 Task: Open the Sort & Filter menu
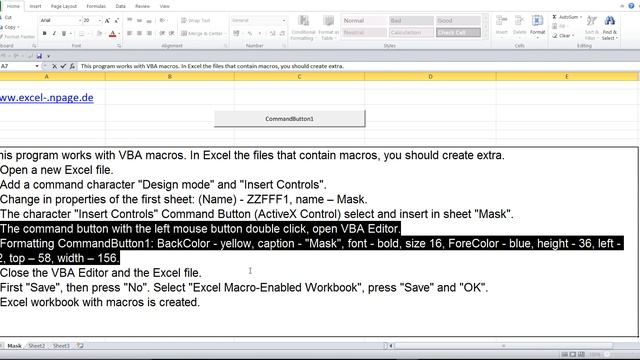pyautogui.click(x=591, y=28)
